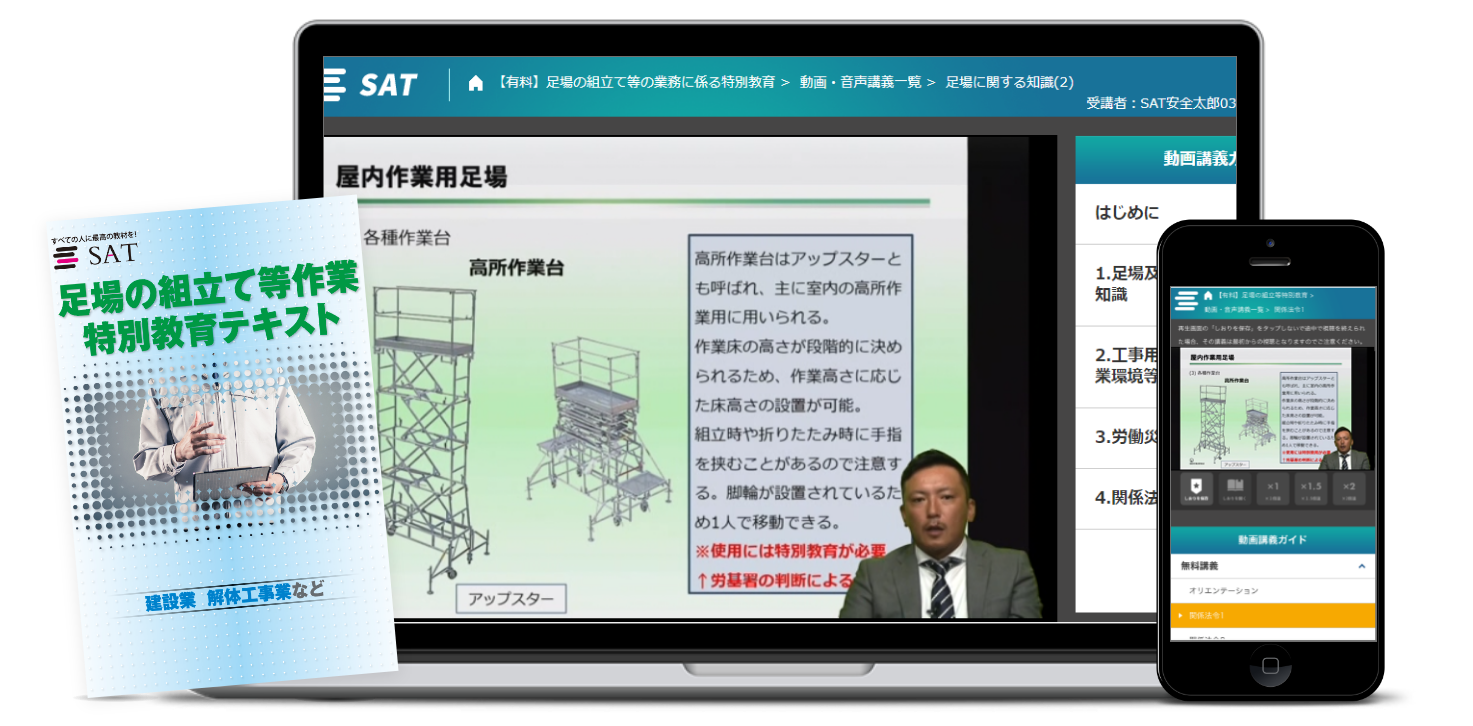Viewport: 1473px width, 726px height.
Task: Open the オリエンテーション lecture on the phone
Action: pyautogui.click(x=1273, y=591)
